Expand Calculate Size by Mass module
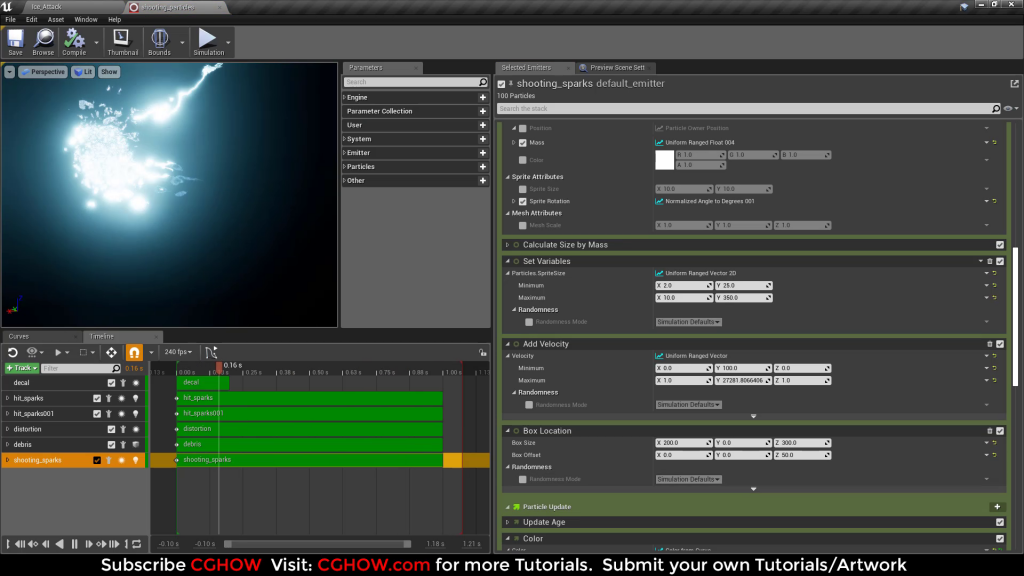 point(507,245)
